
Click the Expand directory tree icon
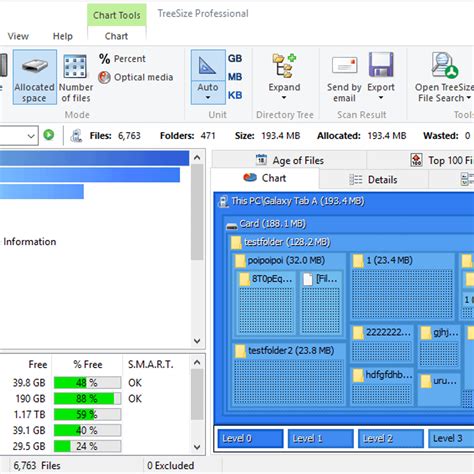point(284,65)
